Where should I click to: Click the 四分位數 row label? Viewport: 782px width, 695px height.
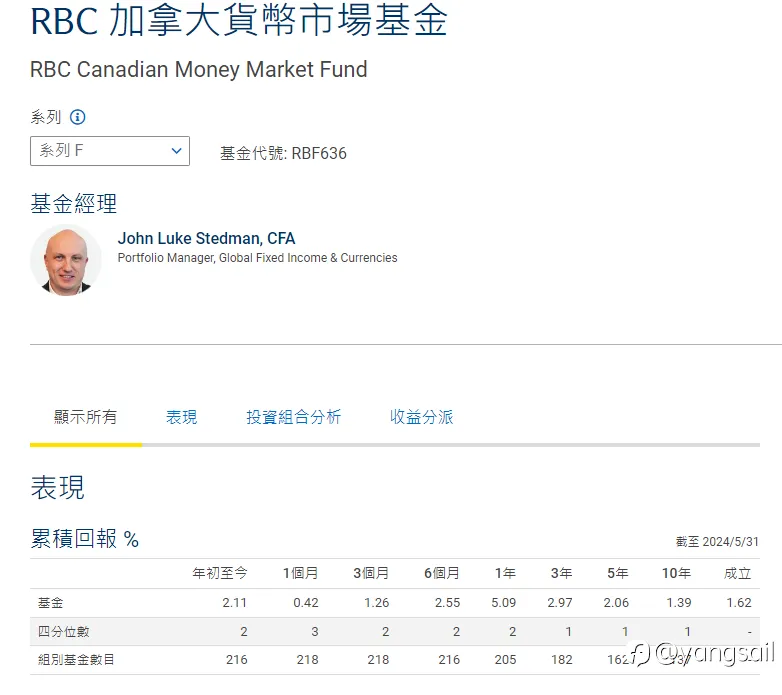tap(64, 632)
